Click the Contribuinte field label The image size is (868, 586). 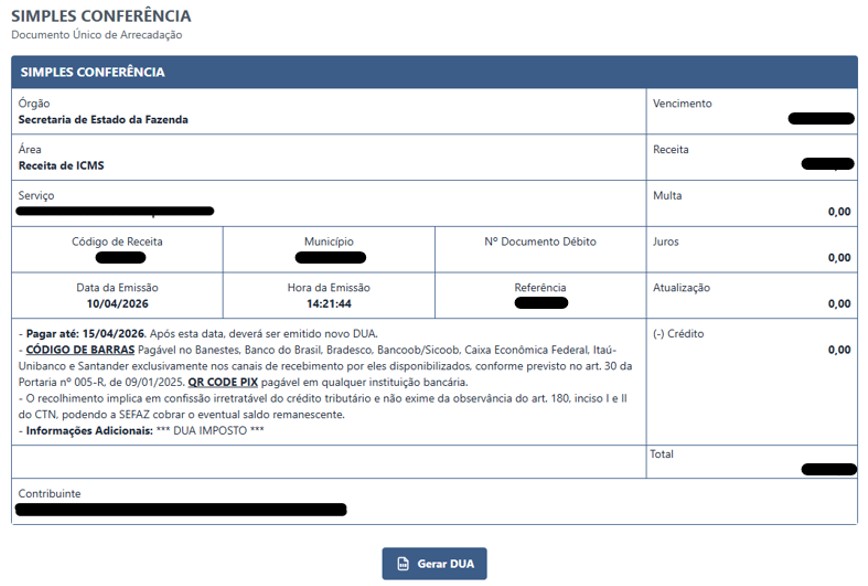(x=49, y=494)
